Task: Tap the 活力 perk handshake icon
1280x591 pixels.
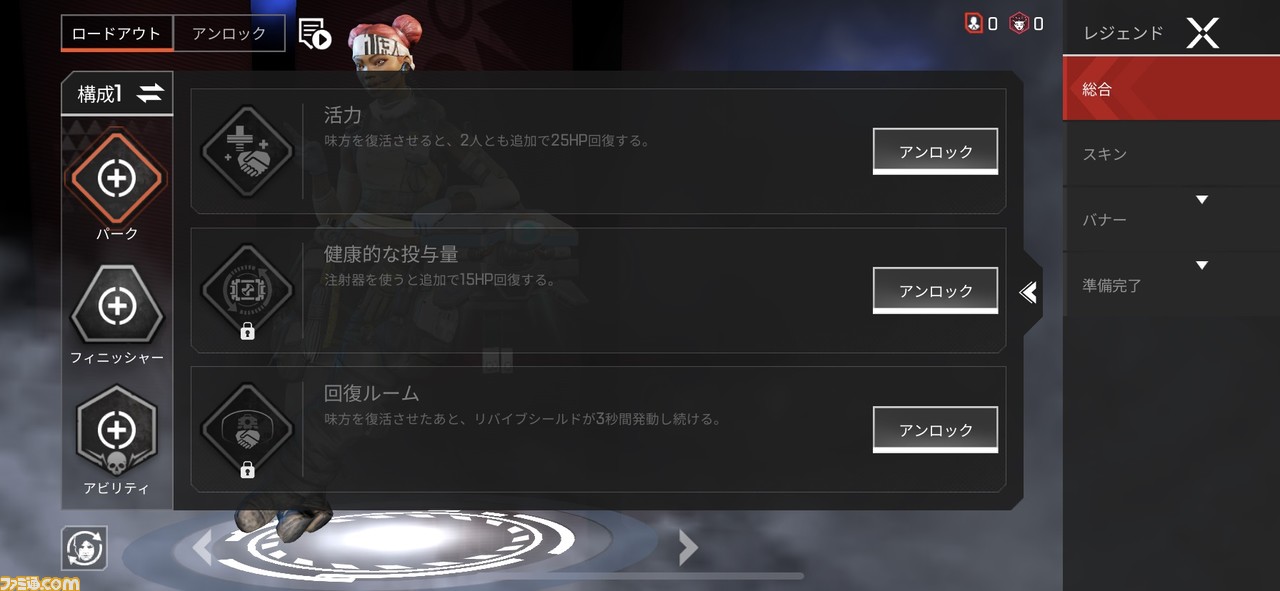Action: (x=247, y=151)
